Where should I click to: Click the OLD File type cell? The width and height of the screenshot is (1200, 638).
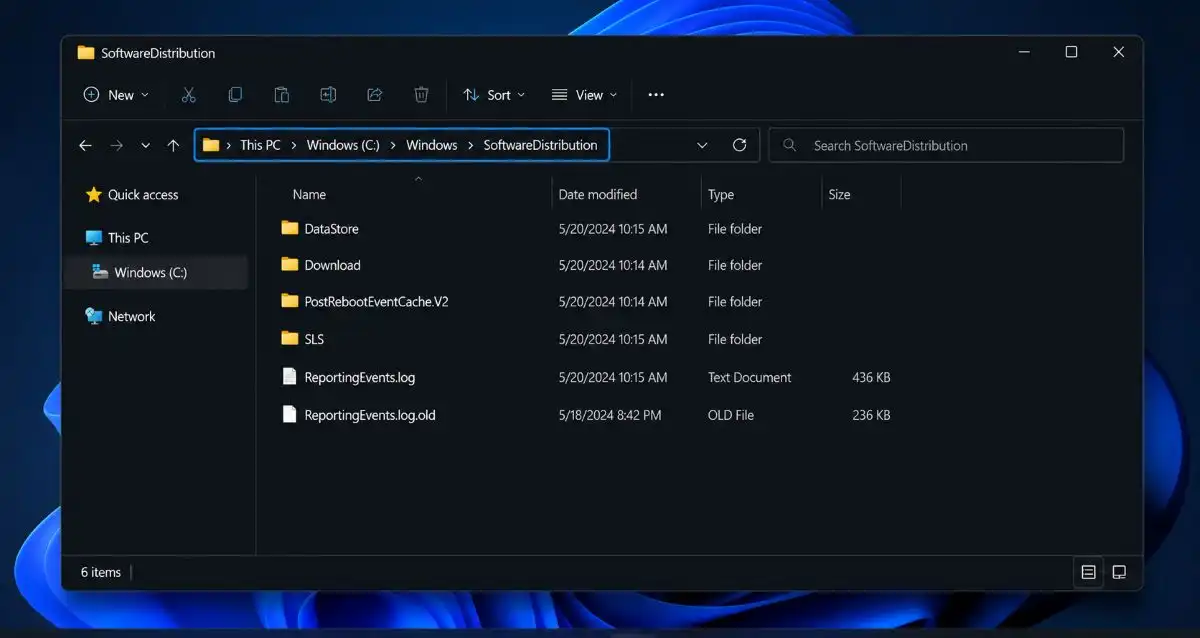point(731,415)
